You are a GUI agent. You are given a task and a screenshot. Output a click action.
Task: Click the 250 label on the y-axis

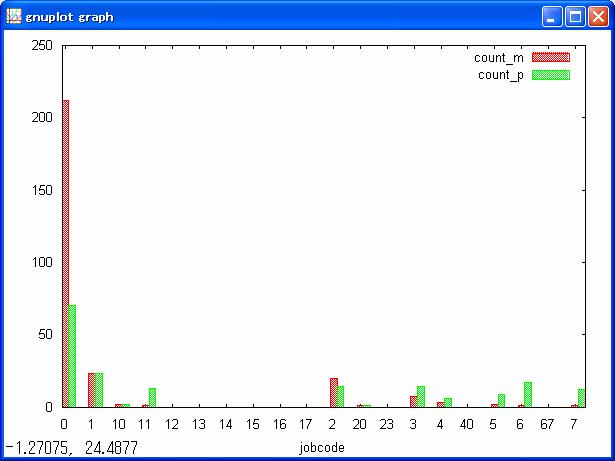[x=43, y=45]
